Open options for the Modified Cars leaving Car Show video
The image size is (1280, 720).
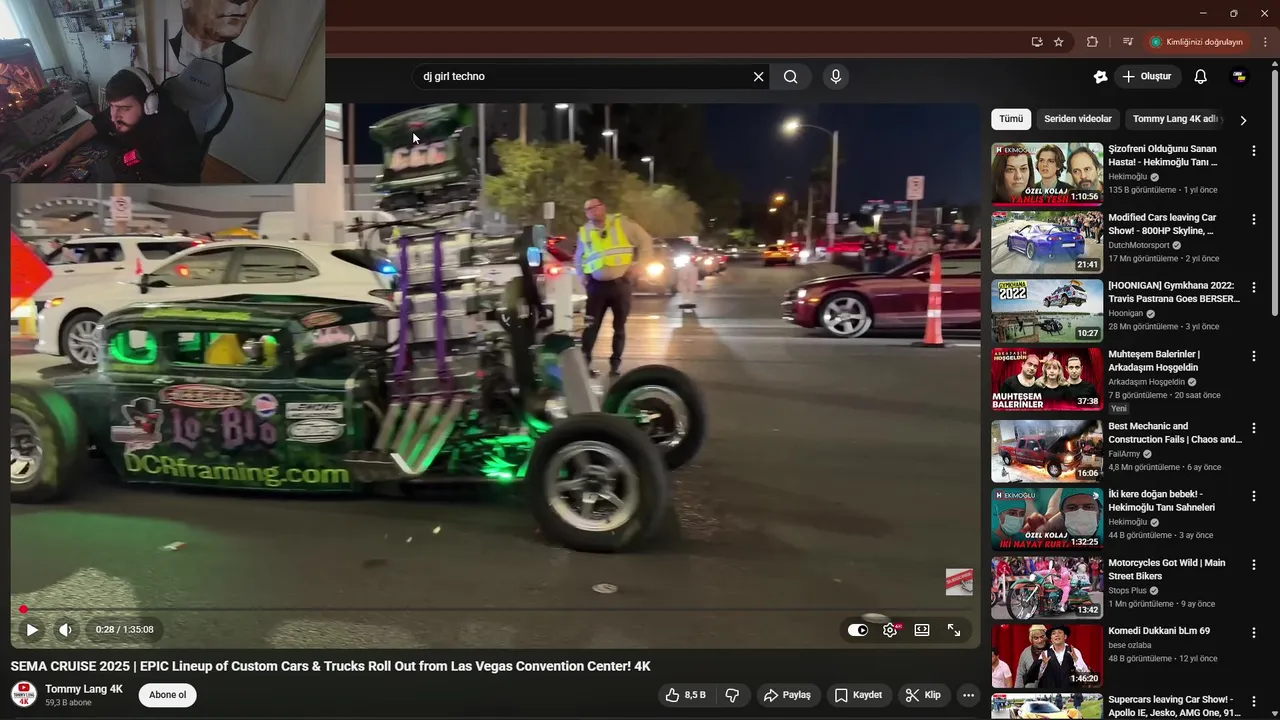coord(1253,219)
